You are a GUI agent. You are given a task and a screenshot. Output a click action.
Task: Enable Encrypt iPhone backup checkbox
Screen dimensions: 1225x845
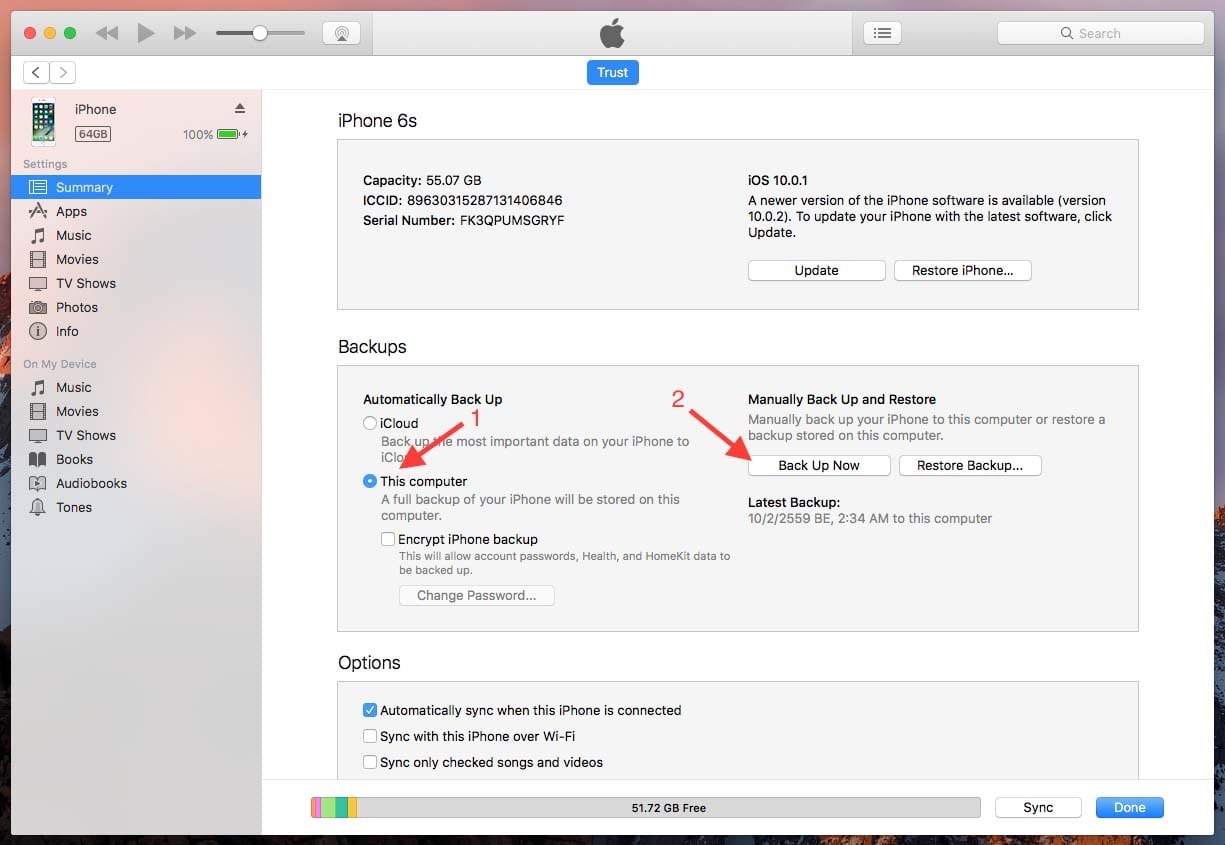point(388,539)
